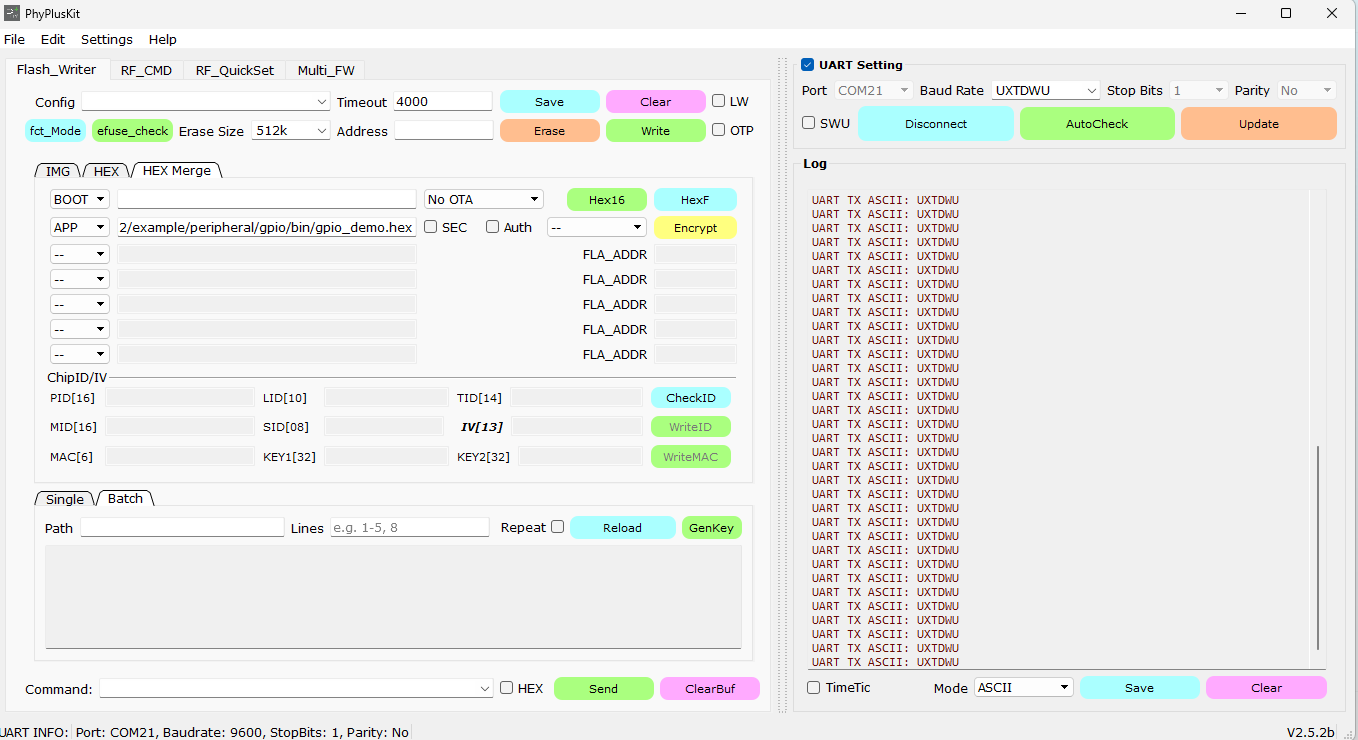Switch to the RF_QuickSet tab

[235, 71]
